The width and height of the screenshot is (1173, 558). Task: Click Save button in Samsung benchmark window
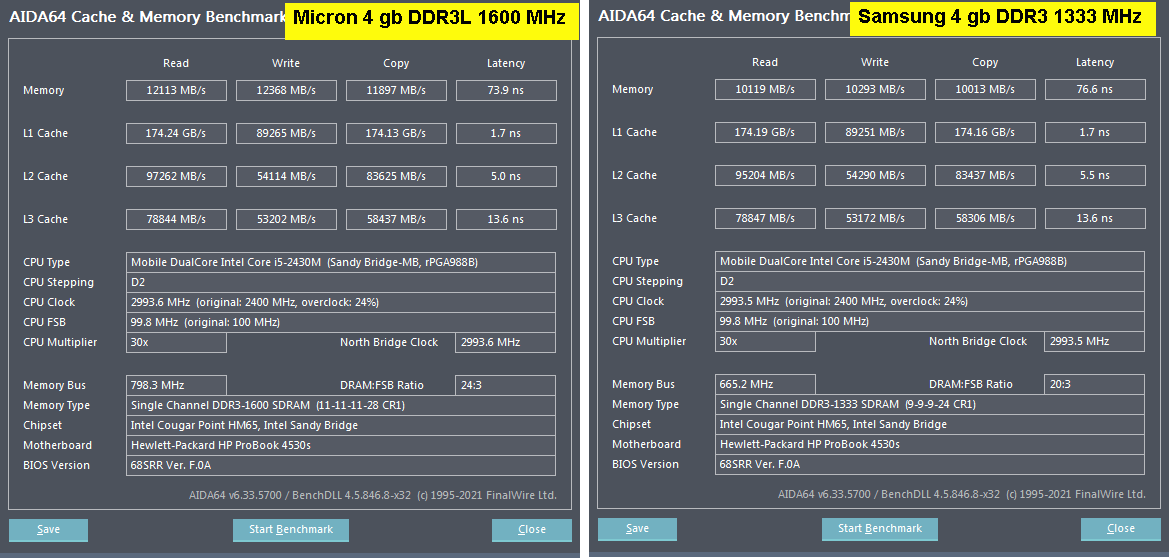click(x=637, y=529)
